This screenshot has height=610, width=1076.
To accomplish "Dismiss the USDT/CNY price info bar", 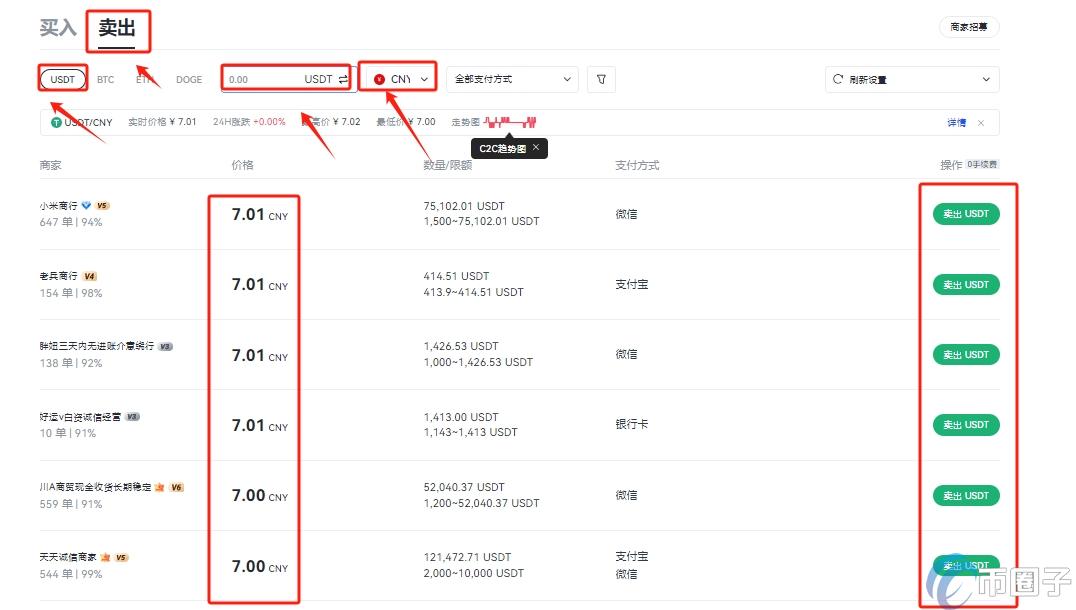I will pyautogui.click(x=979, y=122).
